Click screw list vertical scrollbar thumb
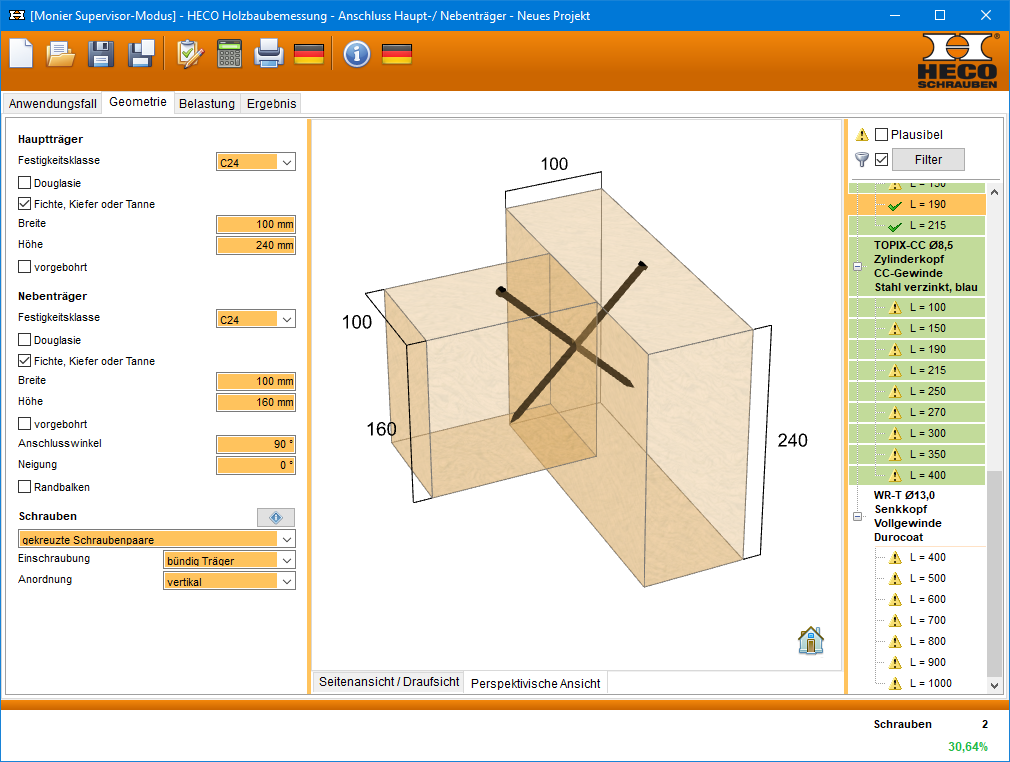The width and height of the screenshot is (1010, 762). point(994,573)
